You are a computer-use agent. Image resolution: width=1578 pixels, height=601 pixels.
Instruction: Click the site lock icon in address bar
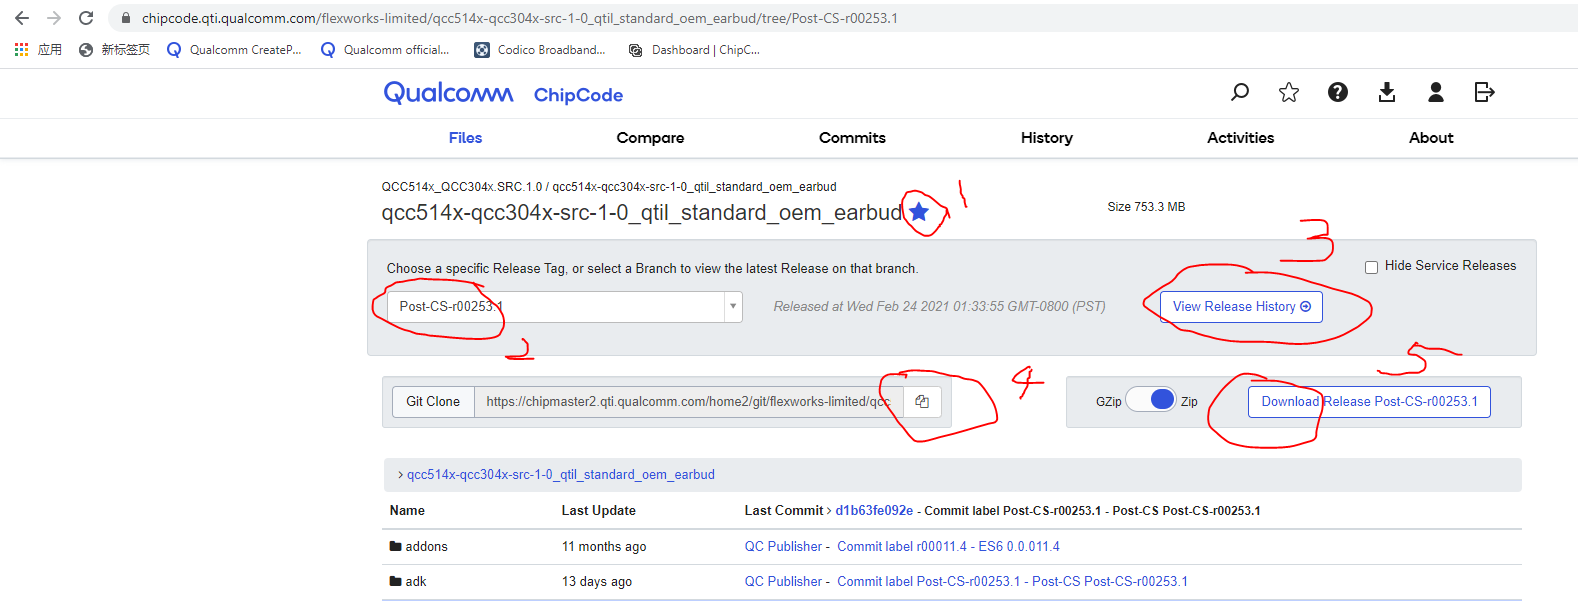pyautogui.click(x=125, y=18)
